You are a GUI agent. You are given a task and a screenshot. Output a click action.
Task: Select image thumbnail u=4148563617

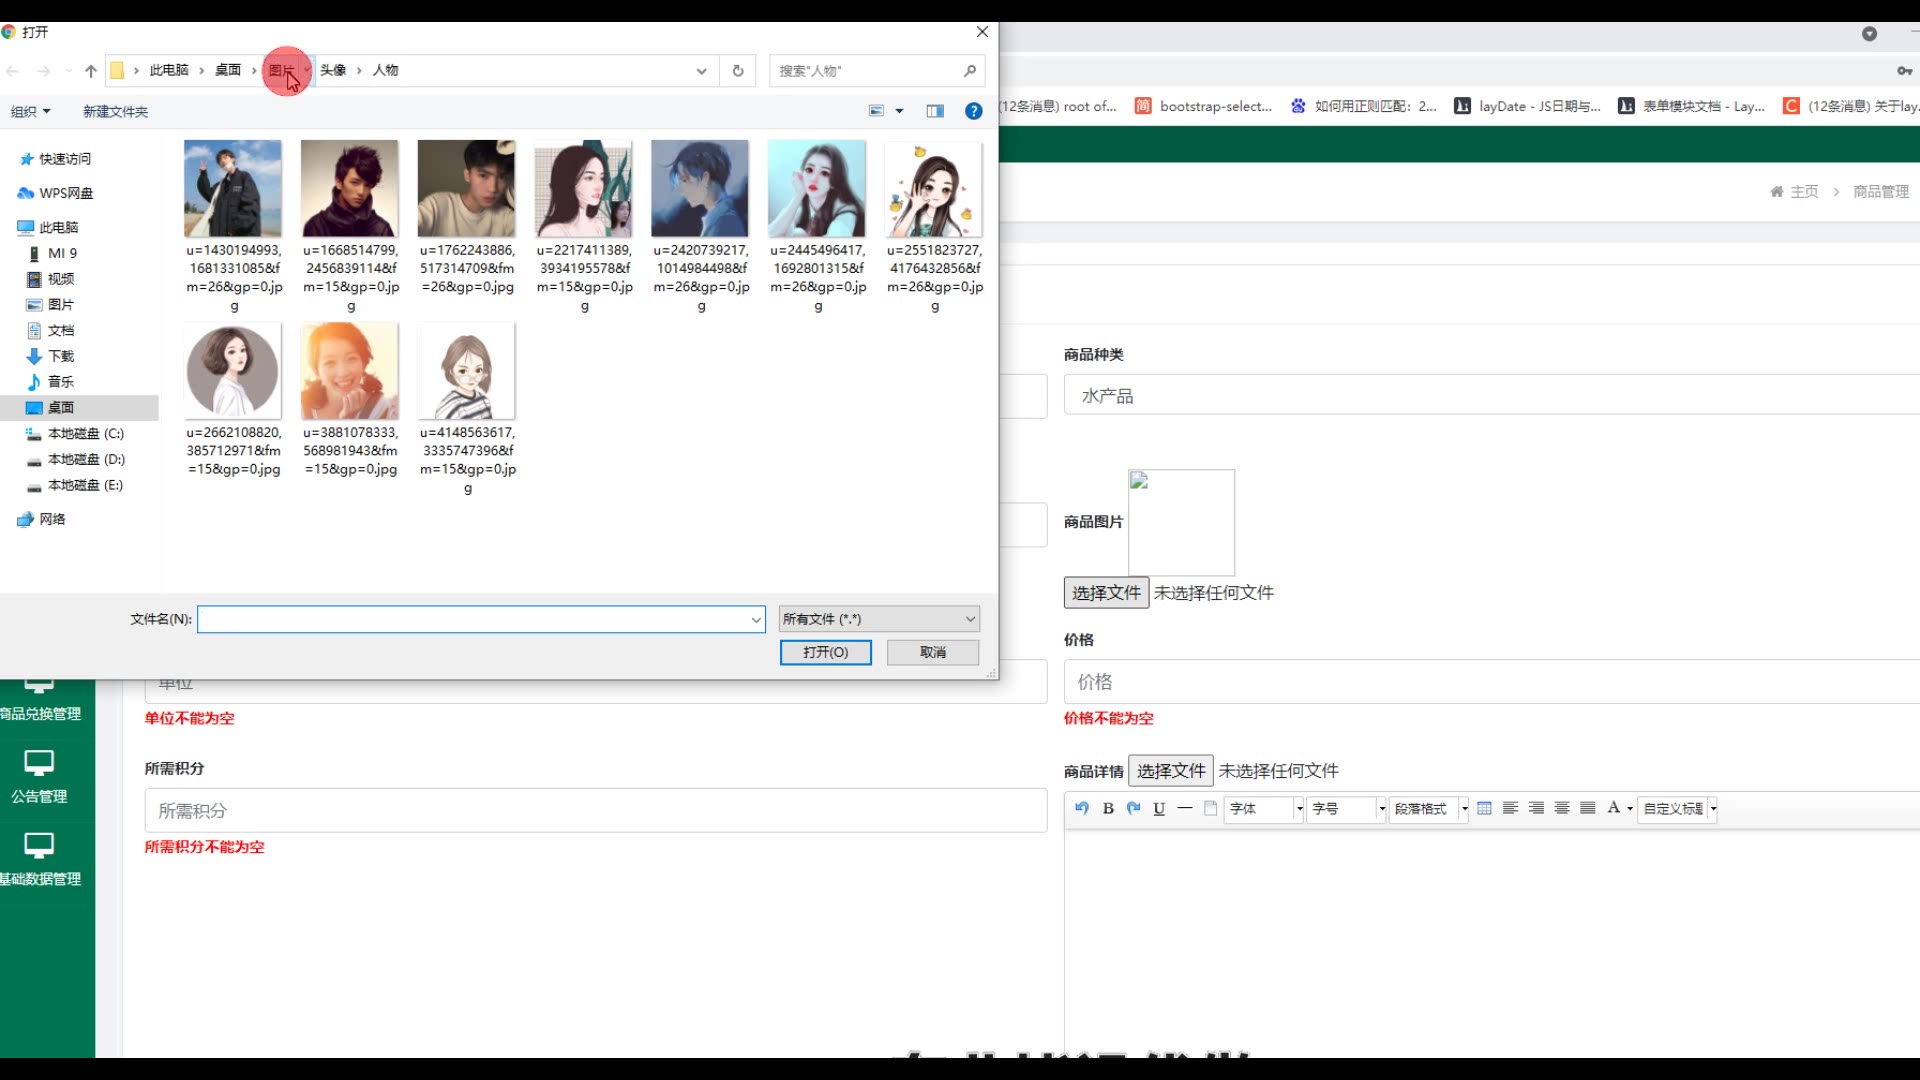(x=467, y=371)
